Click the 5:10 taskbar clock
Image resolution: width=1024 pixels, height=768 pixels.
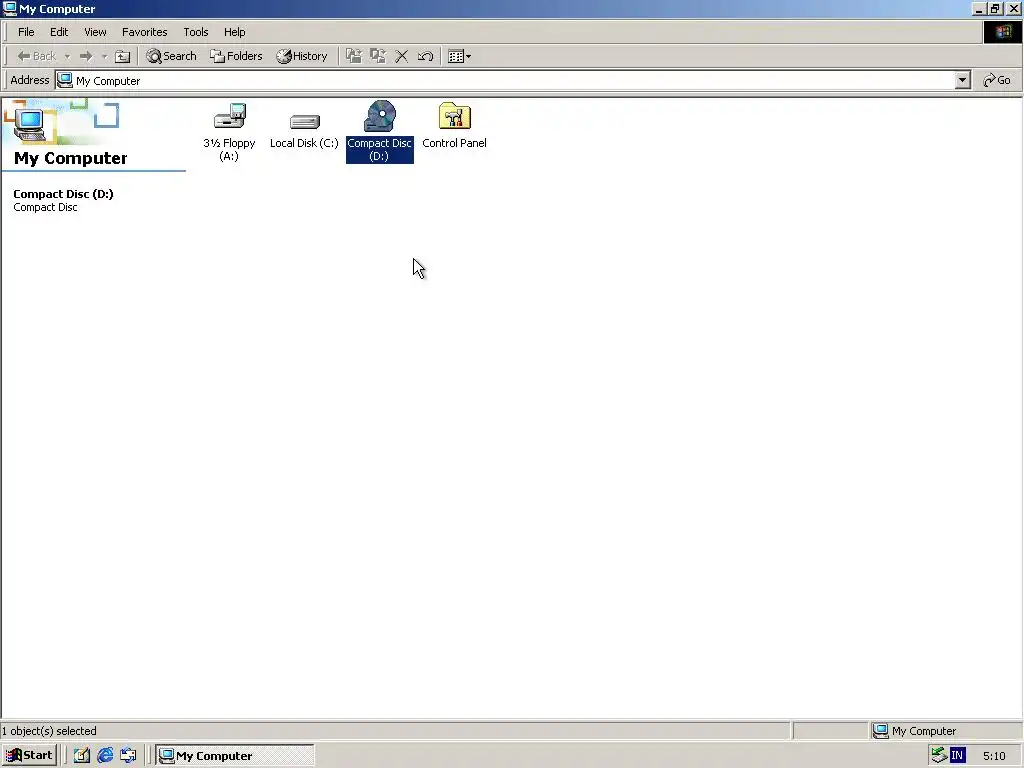[x=994, y=756]
